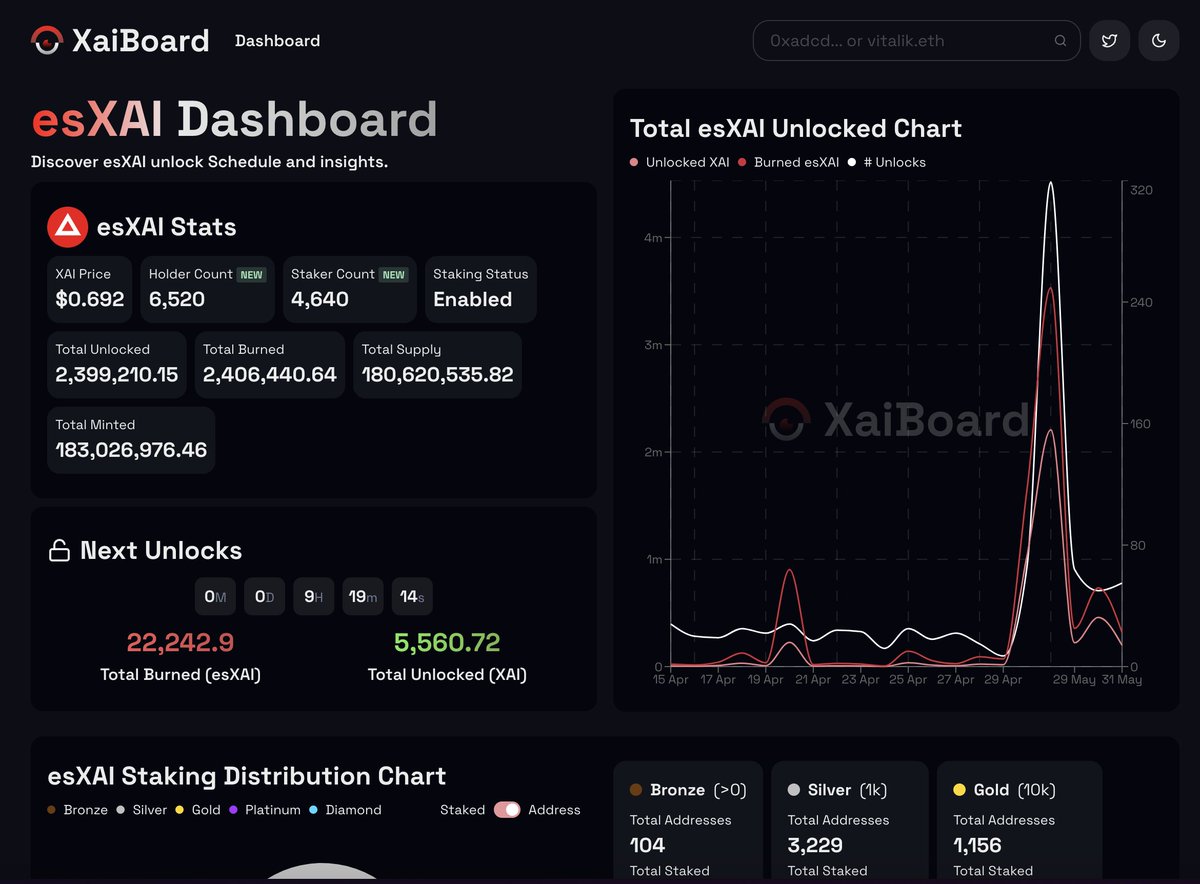Click Silver Total Addresses 3,229
This screenshot has width=1200, height=884.
point(815,845)
